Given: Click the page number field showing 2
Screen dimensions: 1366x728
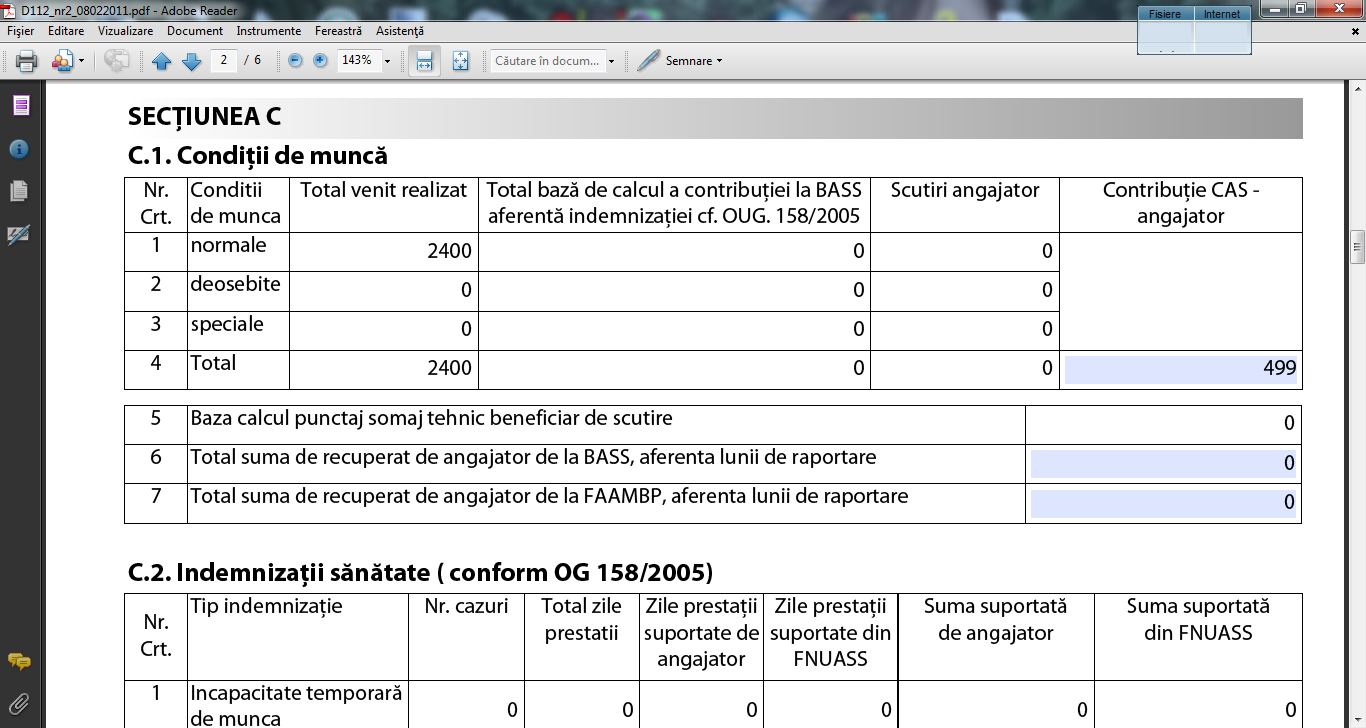Looking at the screenshot, I should coord(224,60).
